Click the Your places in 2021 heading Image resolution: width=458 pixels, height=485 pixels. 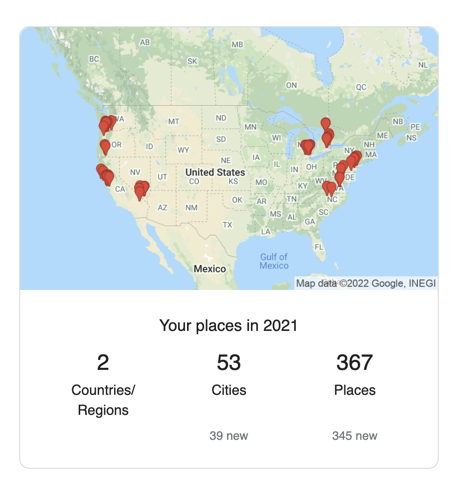[228, 326]
